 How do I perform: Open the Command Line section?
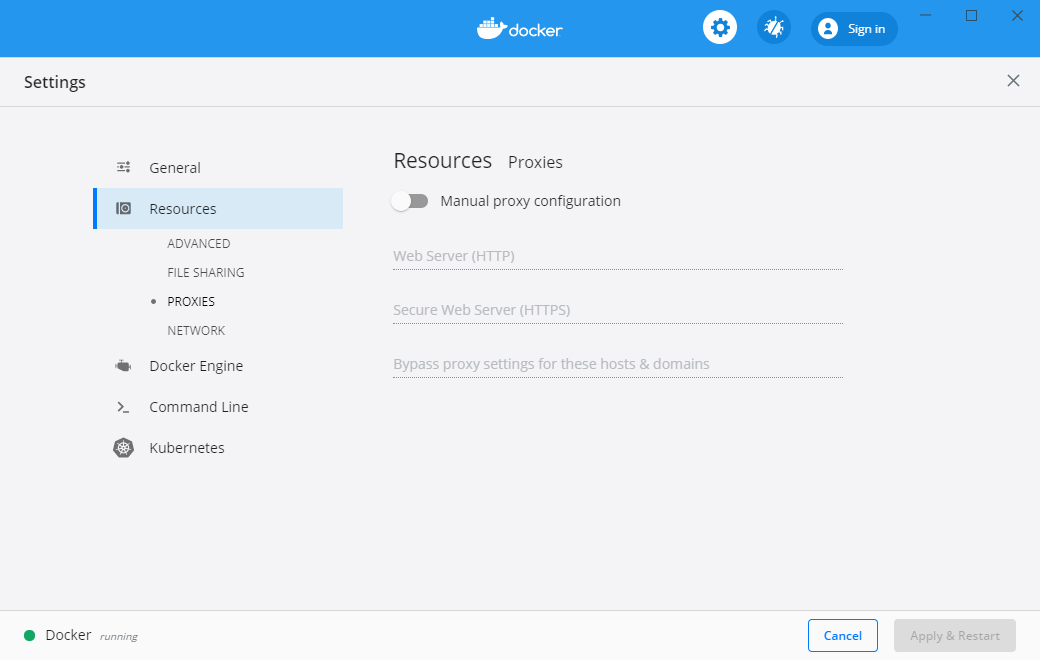pyautogui.click(x=199, y=407)
